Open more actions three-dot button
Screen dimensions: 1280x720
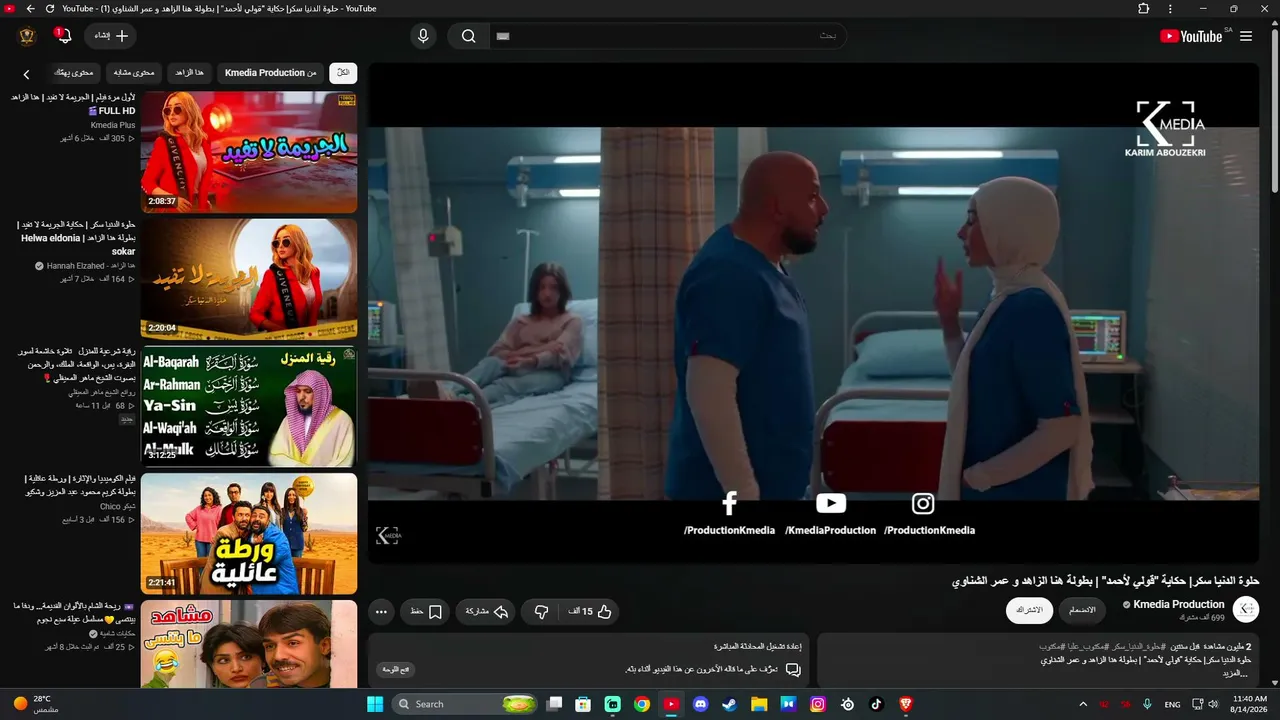tap(381, 611)
